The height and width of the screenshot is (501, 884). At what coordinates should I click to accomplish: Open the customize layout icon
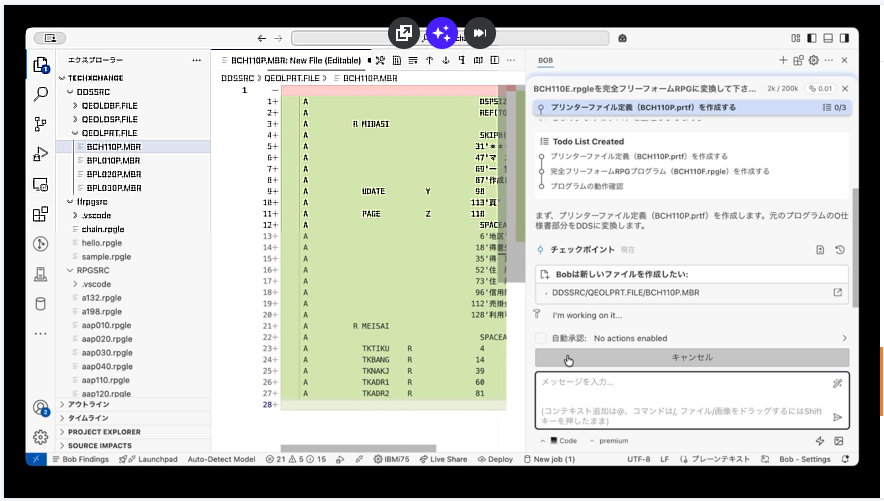(795, 38)
